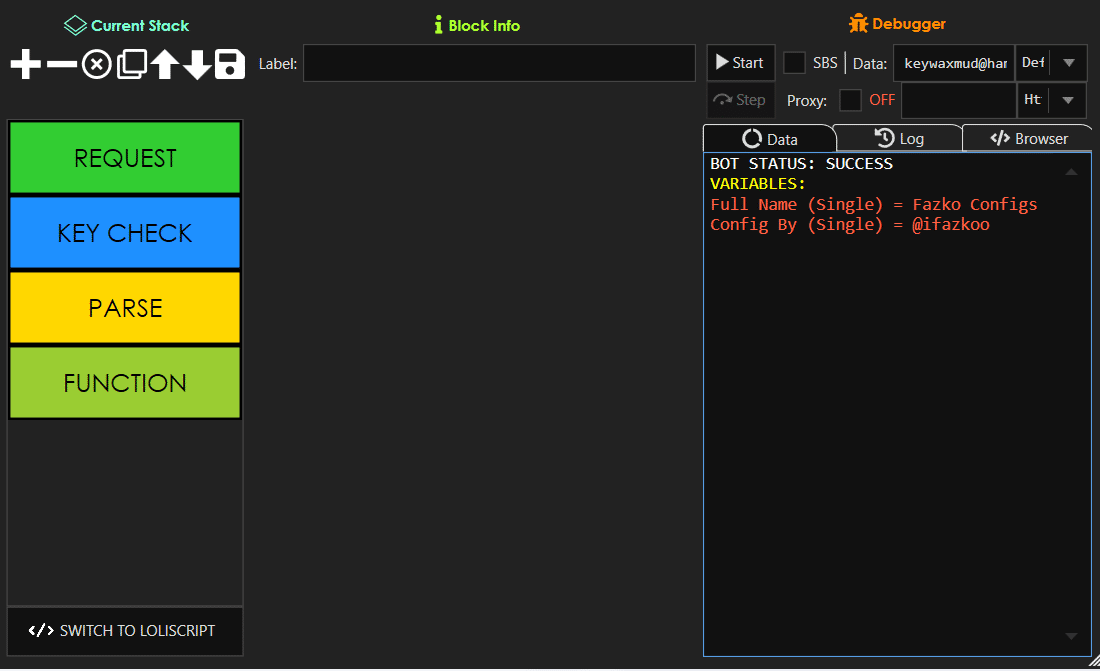Screen dimensions: 1100x671
Task: Turn proxies on by clicking OFF
Action: tap(881, 100)
